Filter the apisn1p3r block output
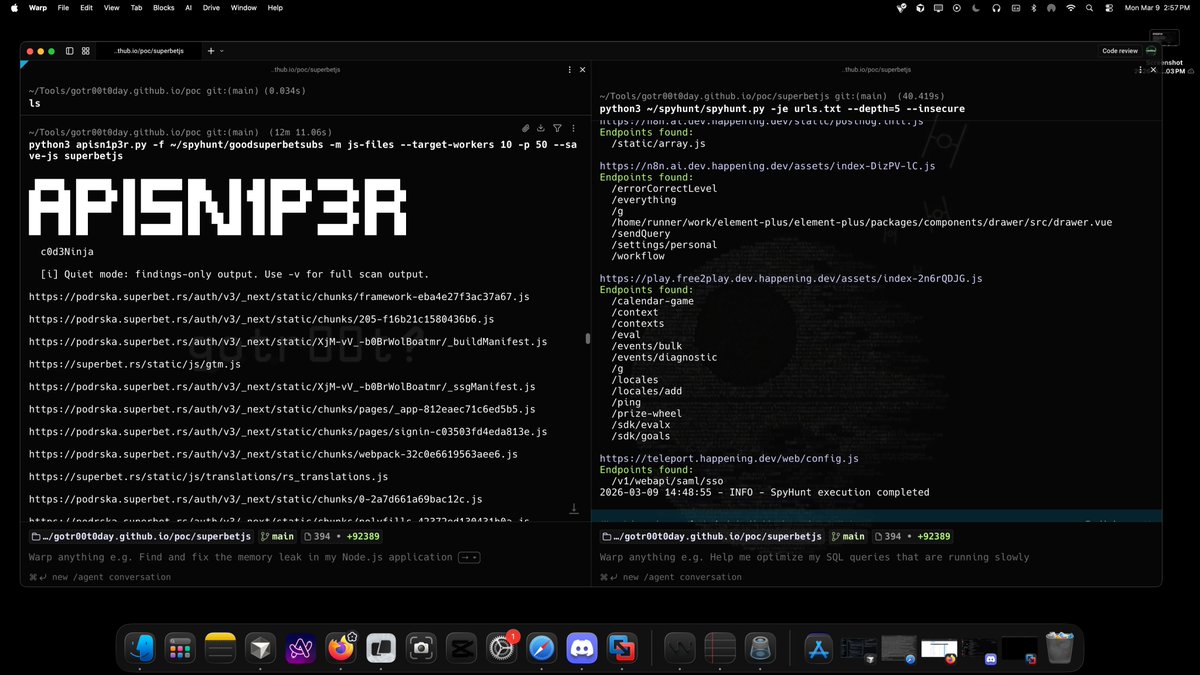This screenshot has height=675, width=1200. [x=557, y=128]
